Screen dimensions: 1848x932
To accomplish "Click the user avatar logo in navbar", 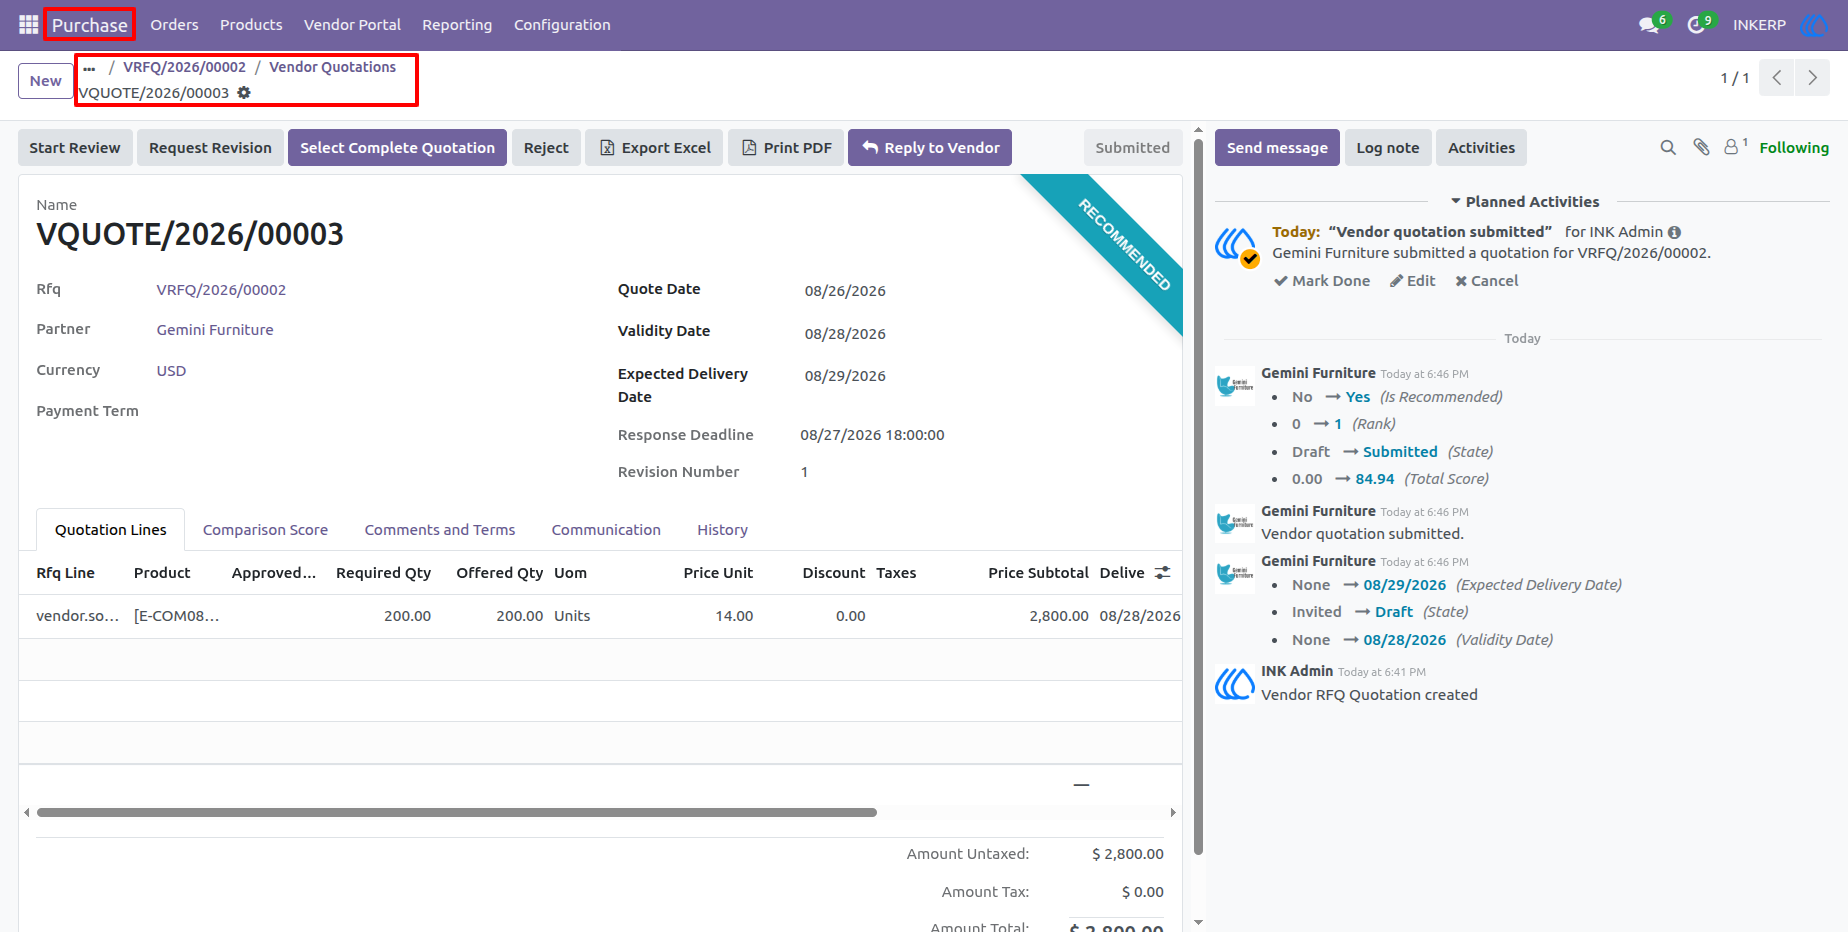I will click(1813, 25).
